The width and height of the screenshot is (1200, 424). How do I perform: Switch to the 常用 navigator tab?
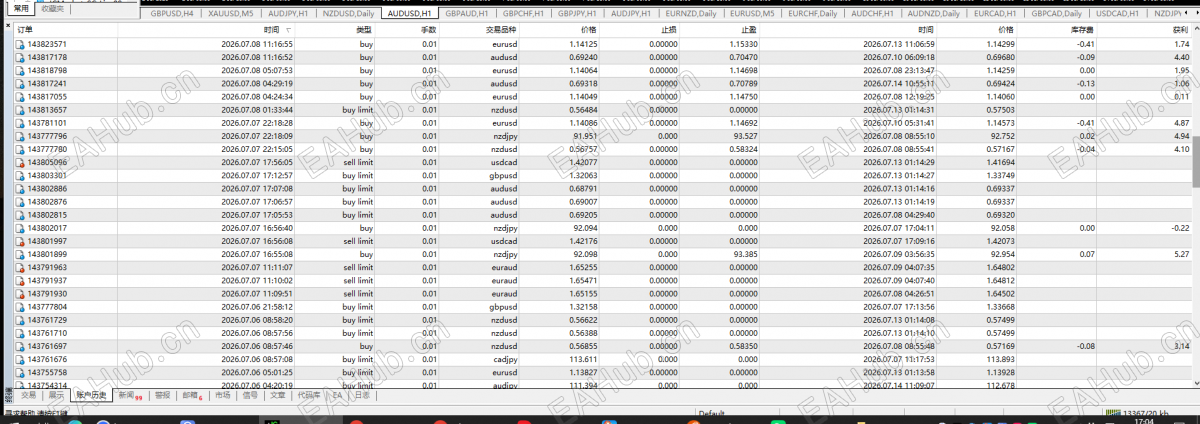[22, 8]
